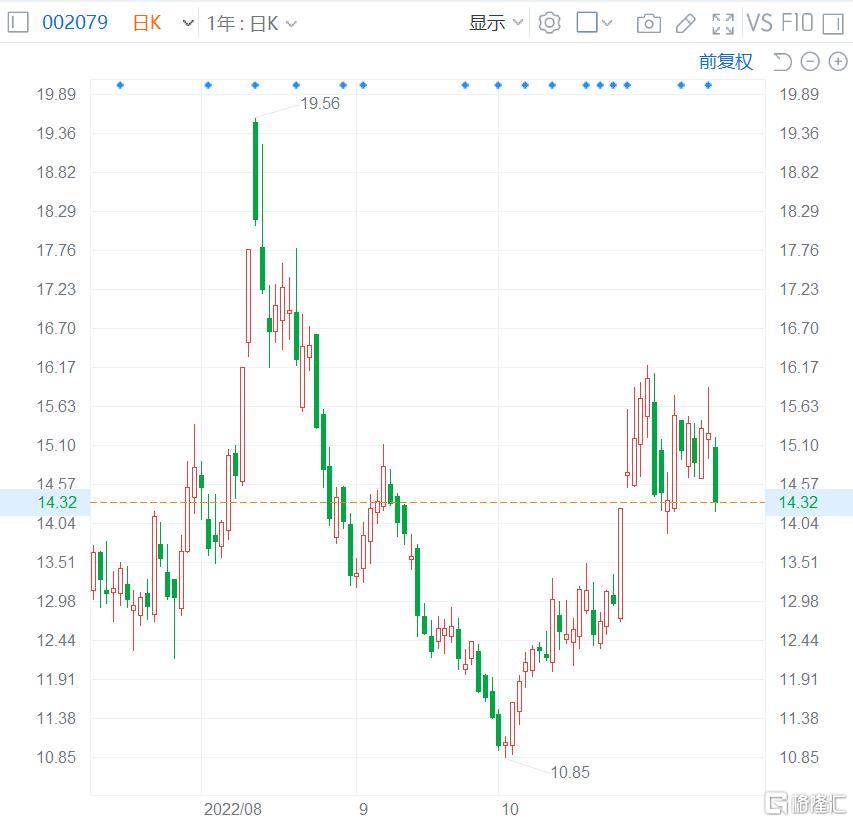Expand the layout dropdown arrow
The width and height of the screenshot is (853, 823).
607,23
